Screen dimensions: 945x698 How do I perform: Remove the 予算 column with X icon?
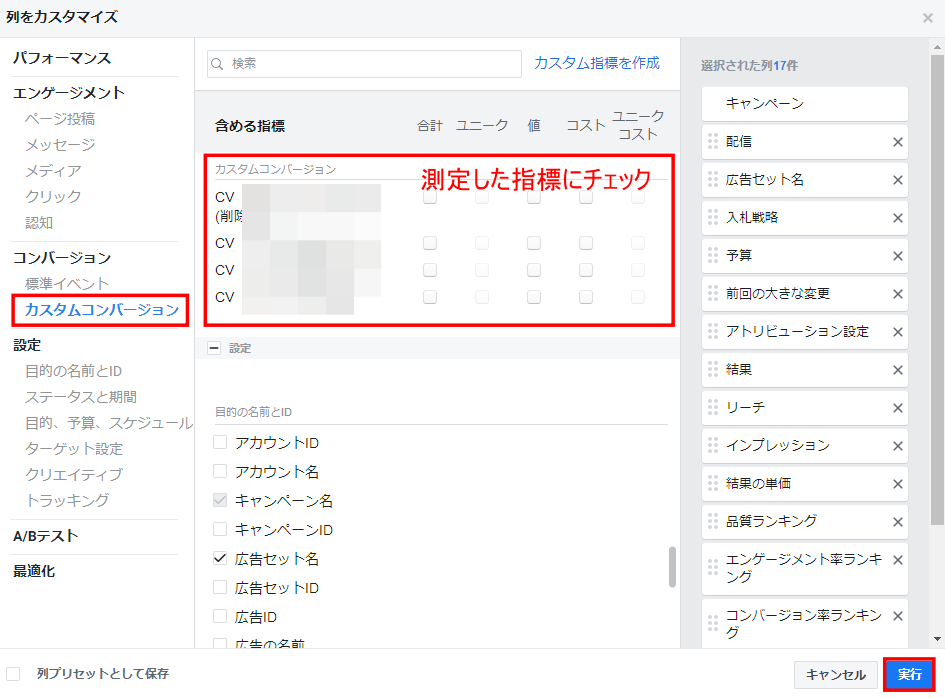tap(897, 256)
